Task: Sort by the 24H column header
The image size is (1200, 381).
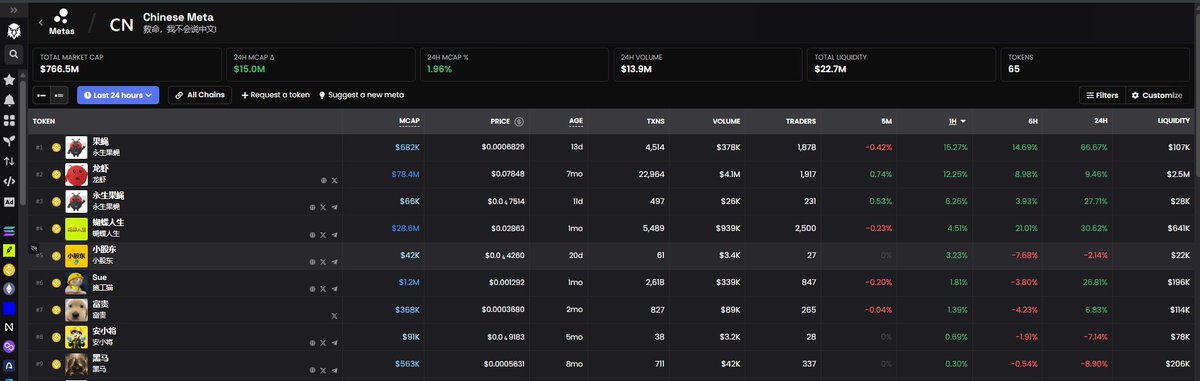Action: [x=1101, y=121]
